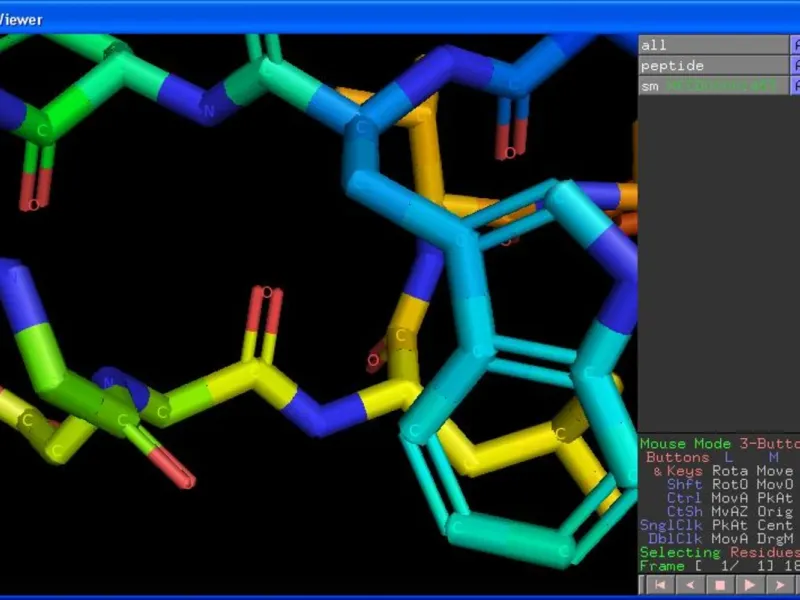
Task: Click 'MovA' in the Ctrl row
Action: [731, 498]
